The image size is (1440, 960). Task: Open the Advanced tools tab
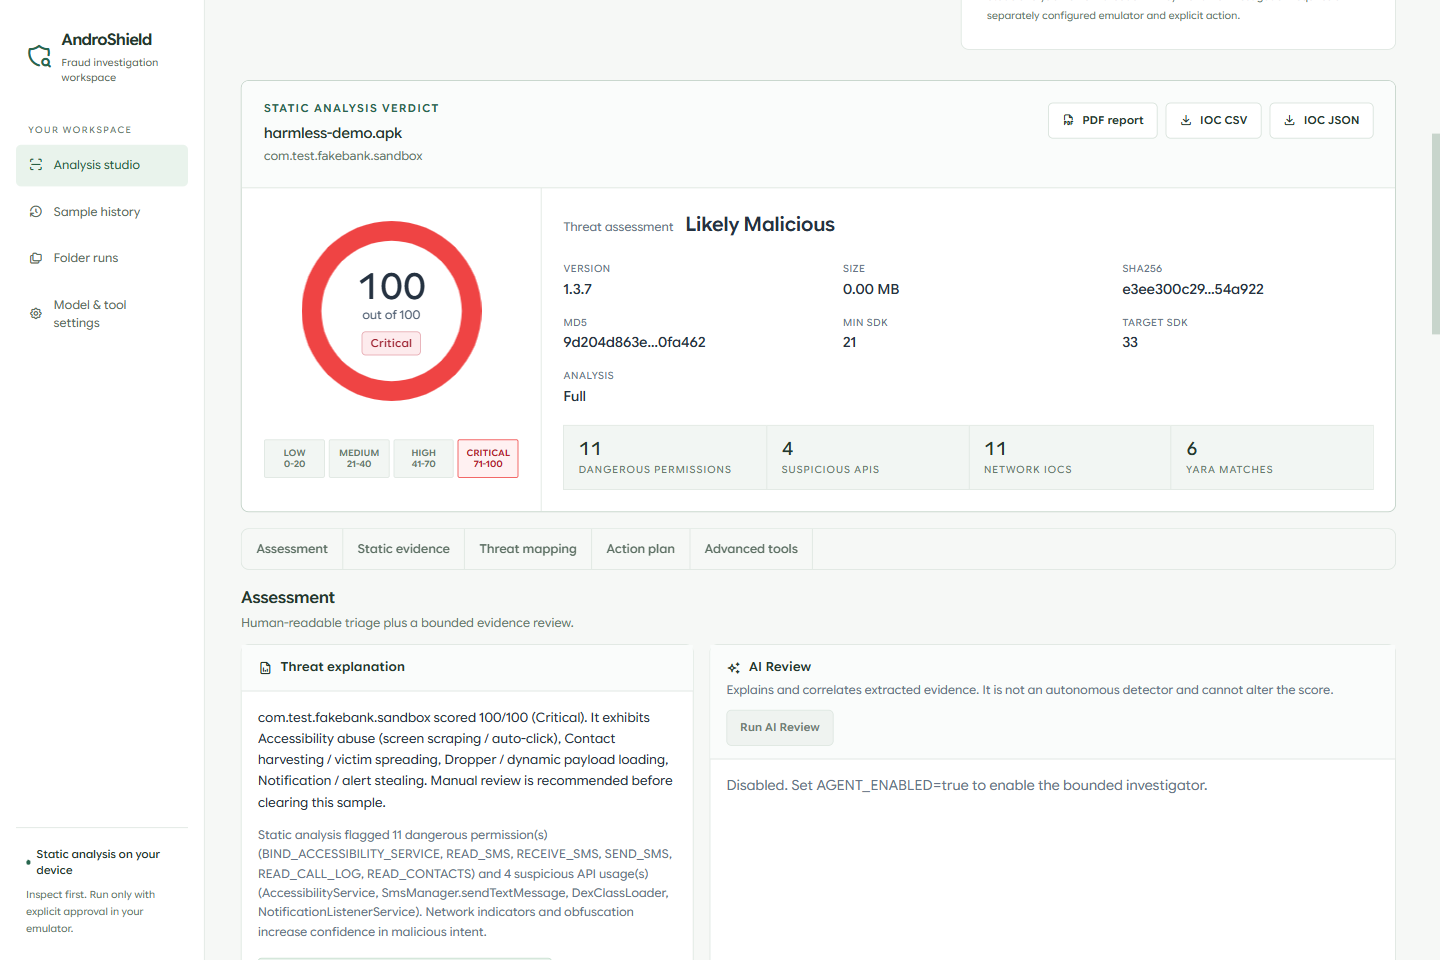click(751, 549)
